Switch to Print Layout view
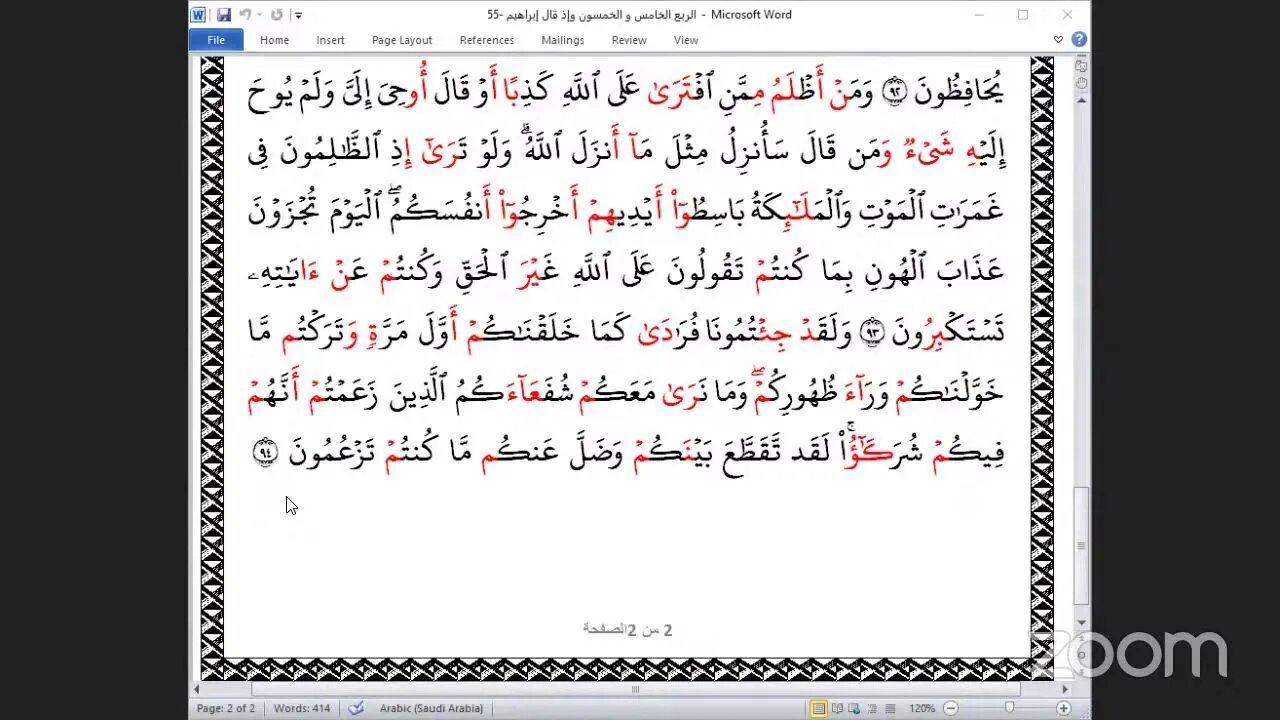The image size is (1280, 720). point(819,708)
